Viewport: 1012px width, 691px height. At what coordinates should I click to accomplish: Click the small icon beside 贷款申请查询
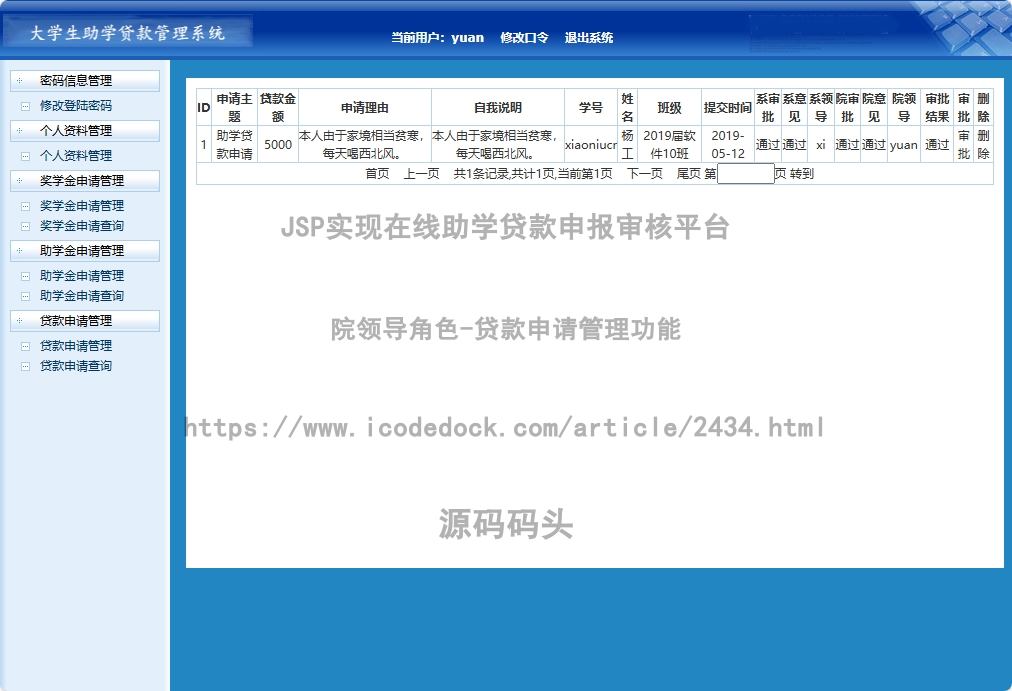coord(25,366)
